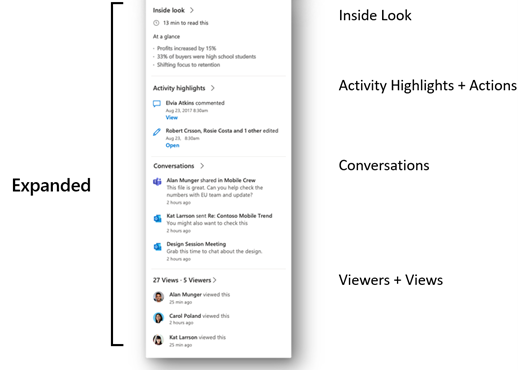This screenshot has width=520, height=370.
Task: Open 'Elvia Atkins commented' activity entry
Action: (x=195, y=103)
